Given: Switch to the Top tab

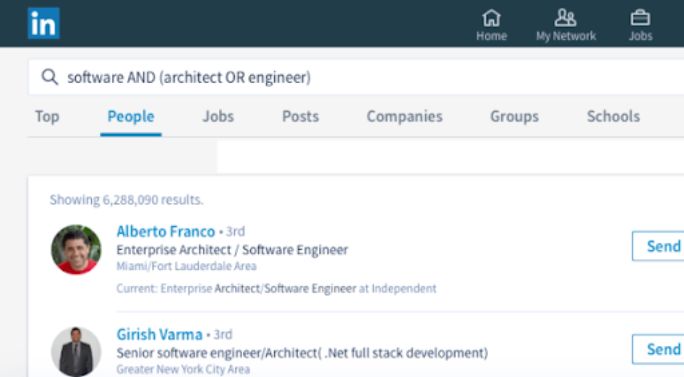Looking at the screenshot, I should click(x=47, y=117).
